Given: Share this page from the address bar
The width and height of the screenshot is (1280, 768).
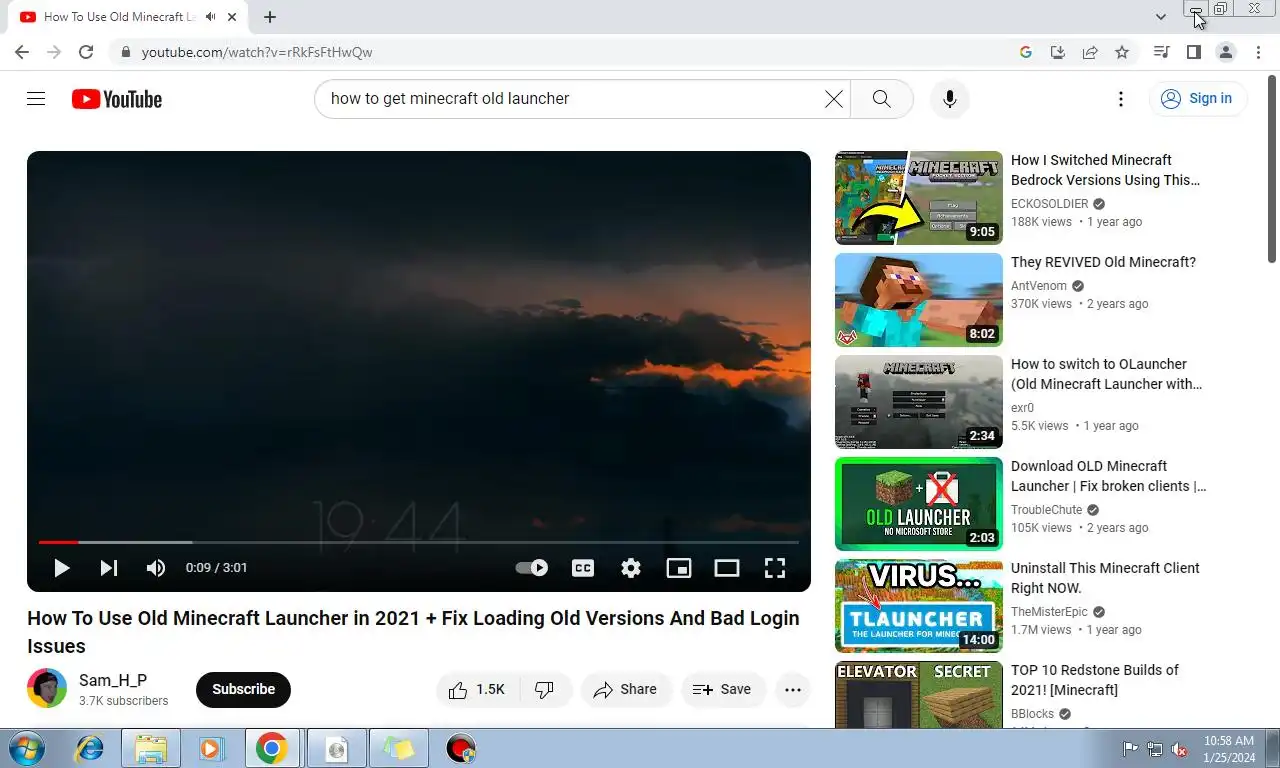Looking at the screenshot, I should point(1090,52).
